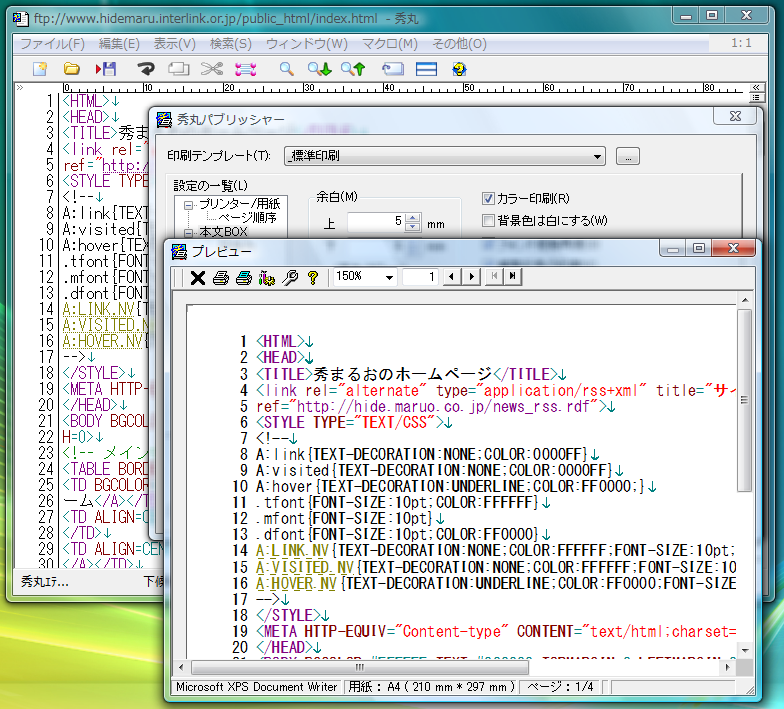Open a file with the folder icon

(72, 69)
